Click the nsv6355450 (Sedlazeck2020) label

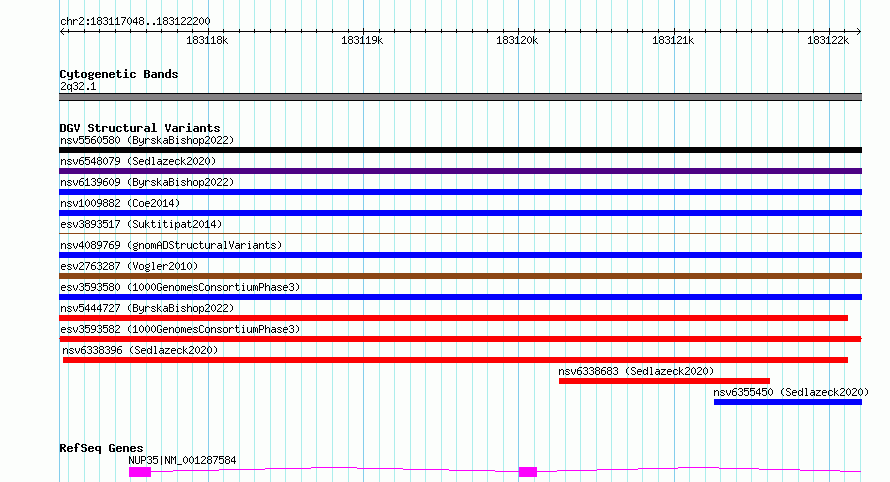pos(791,392)
